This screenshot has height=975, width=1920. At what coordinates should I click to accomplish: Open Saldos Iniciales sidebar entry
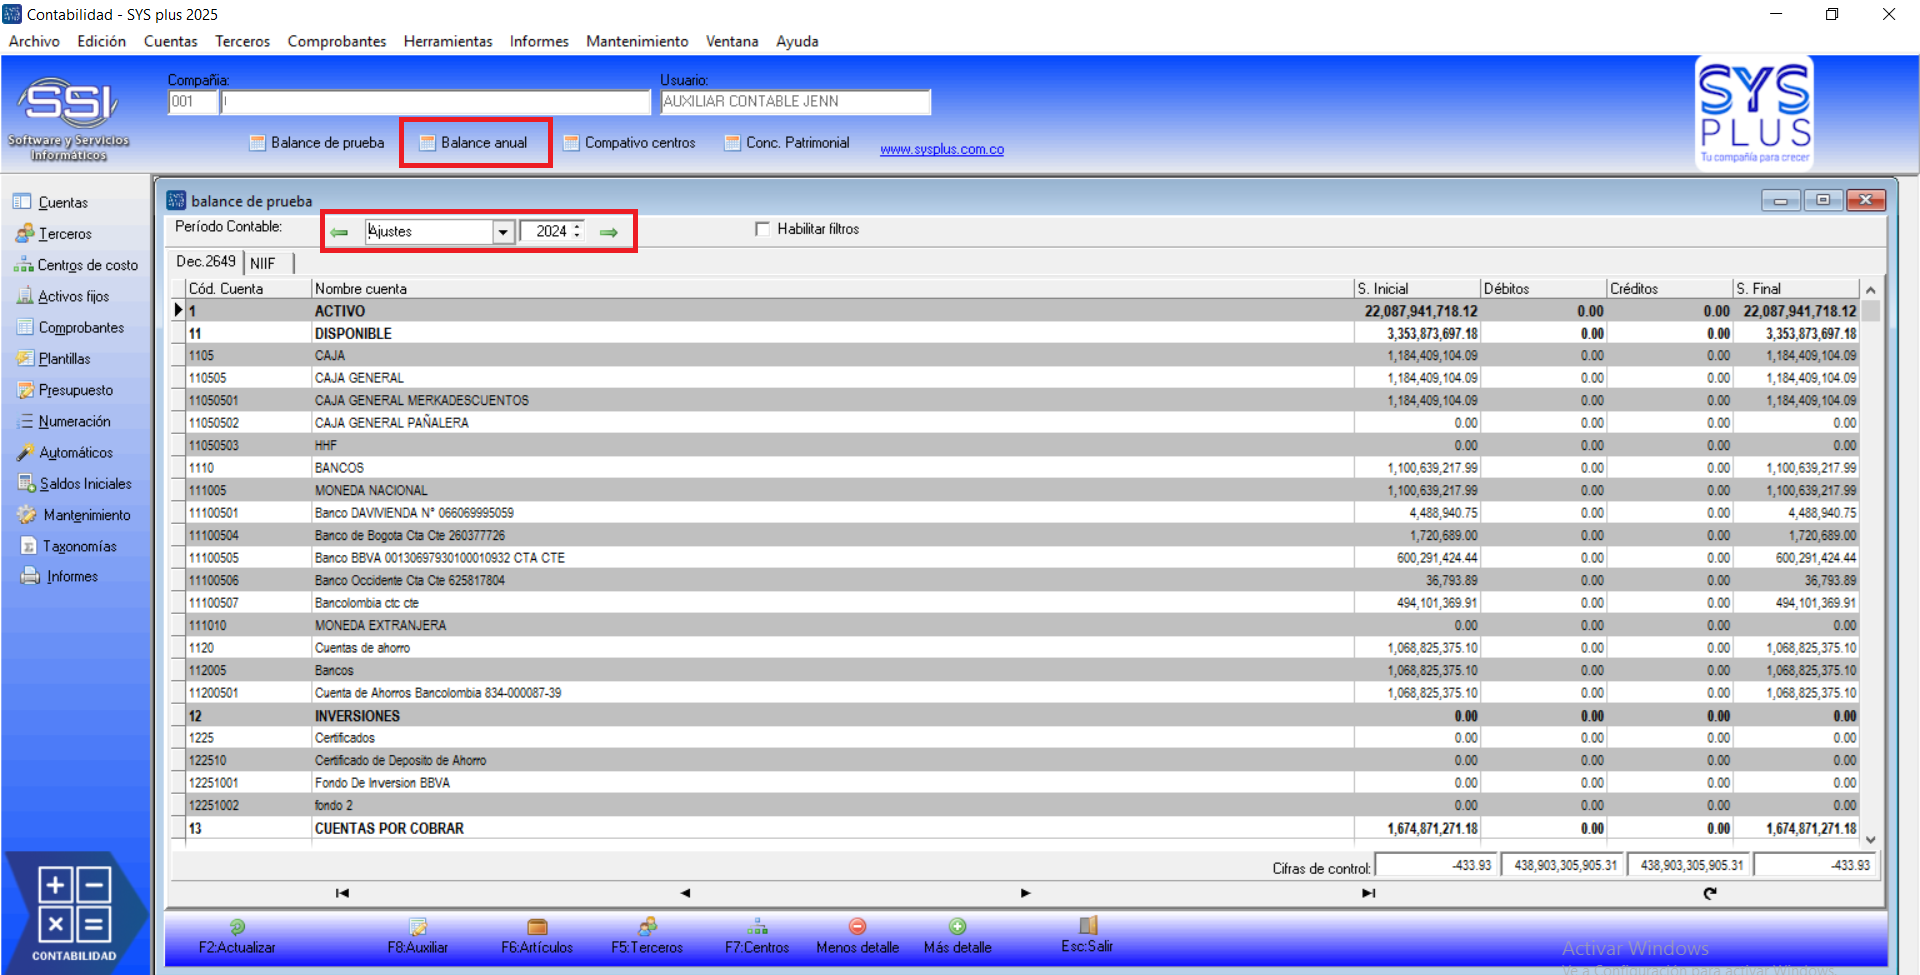[74, 484]
